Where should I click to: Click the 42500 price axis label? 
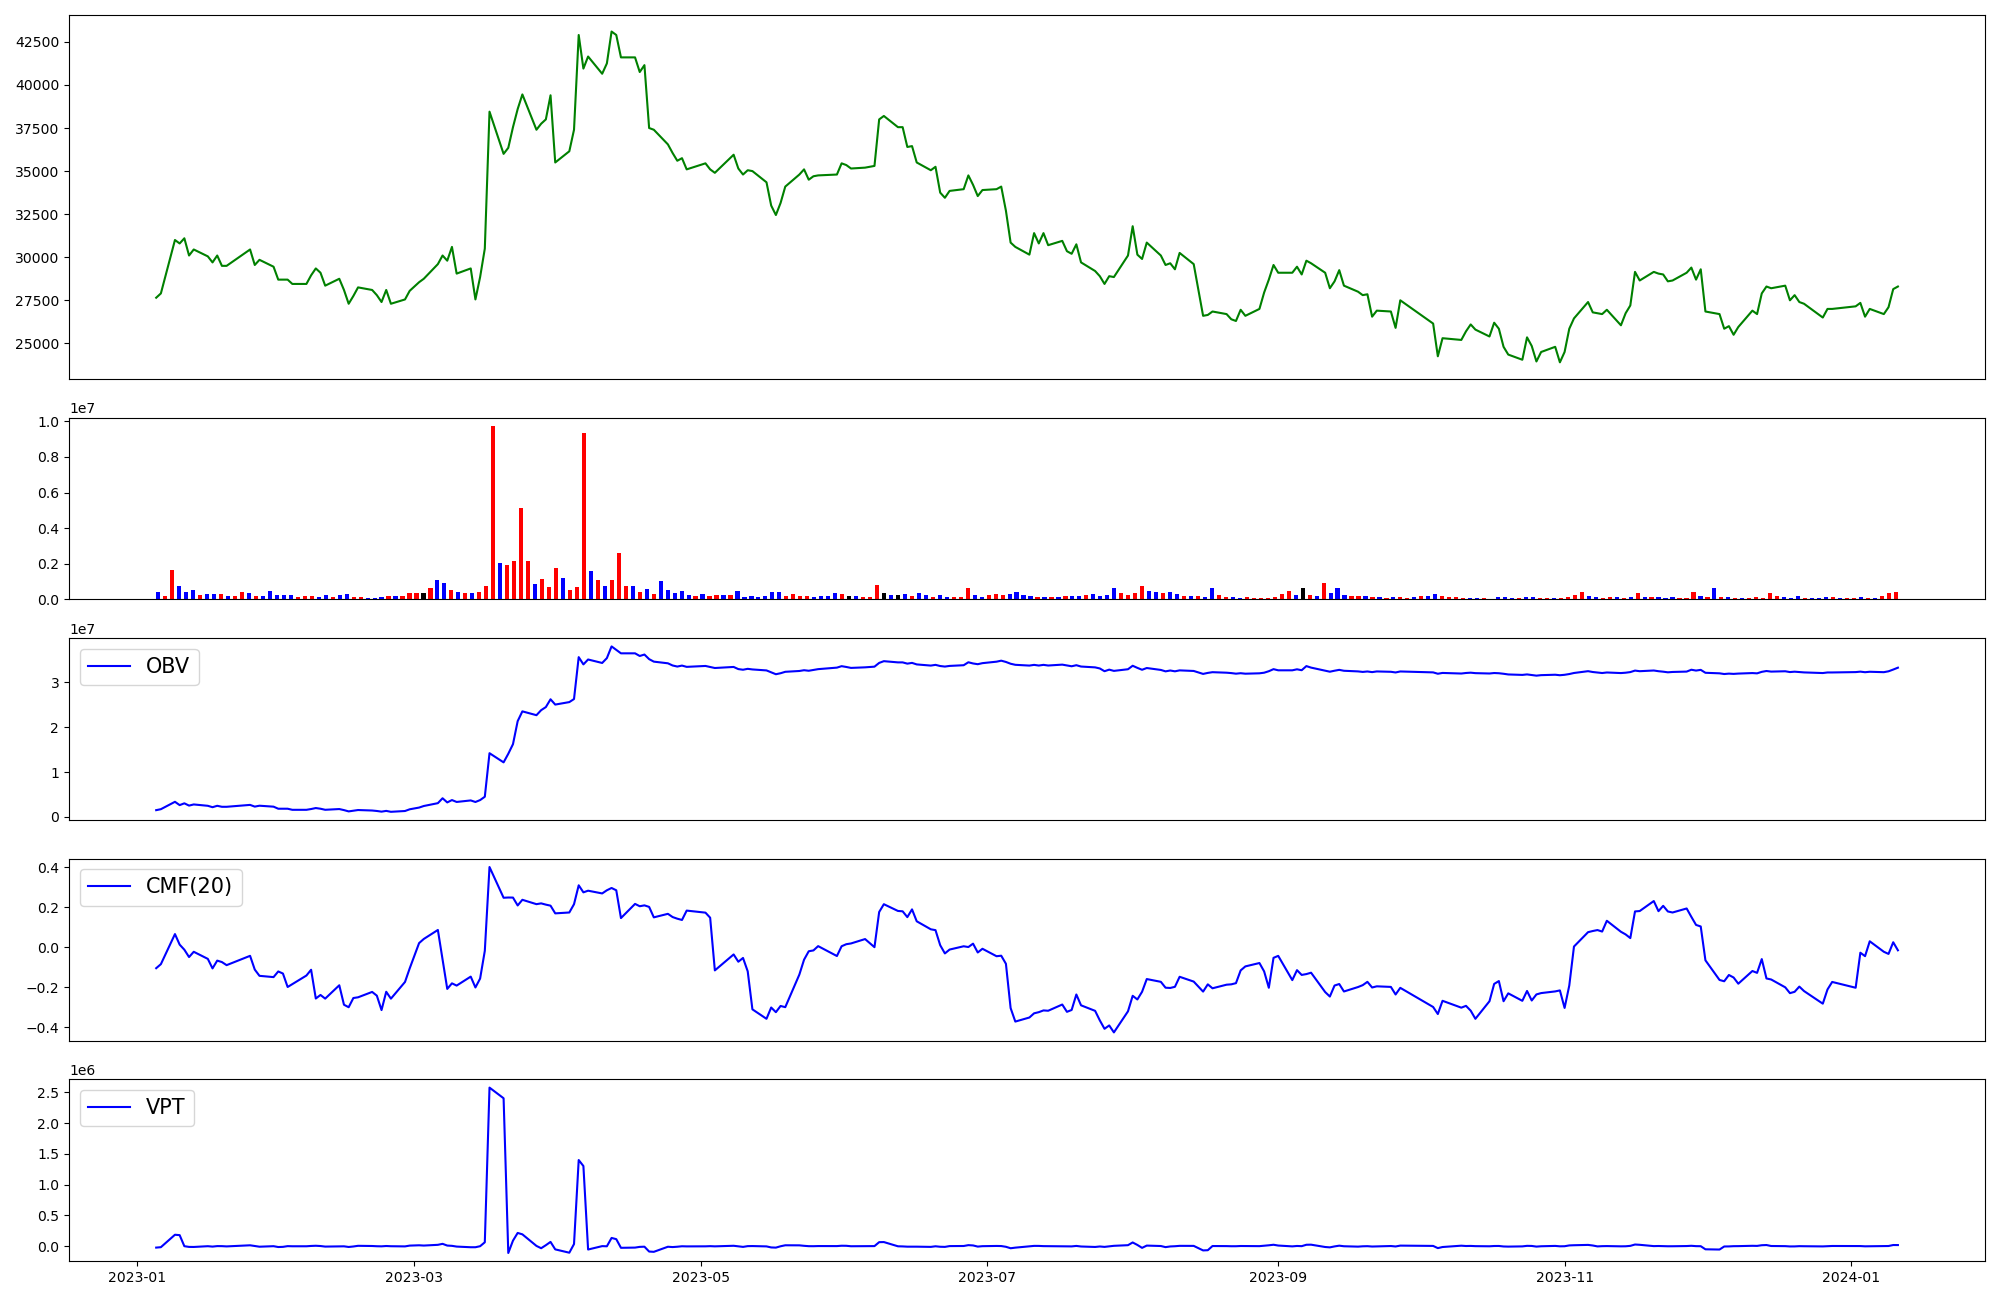37,43
